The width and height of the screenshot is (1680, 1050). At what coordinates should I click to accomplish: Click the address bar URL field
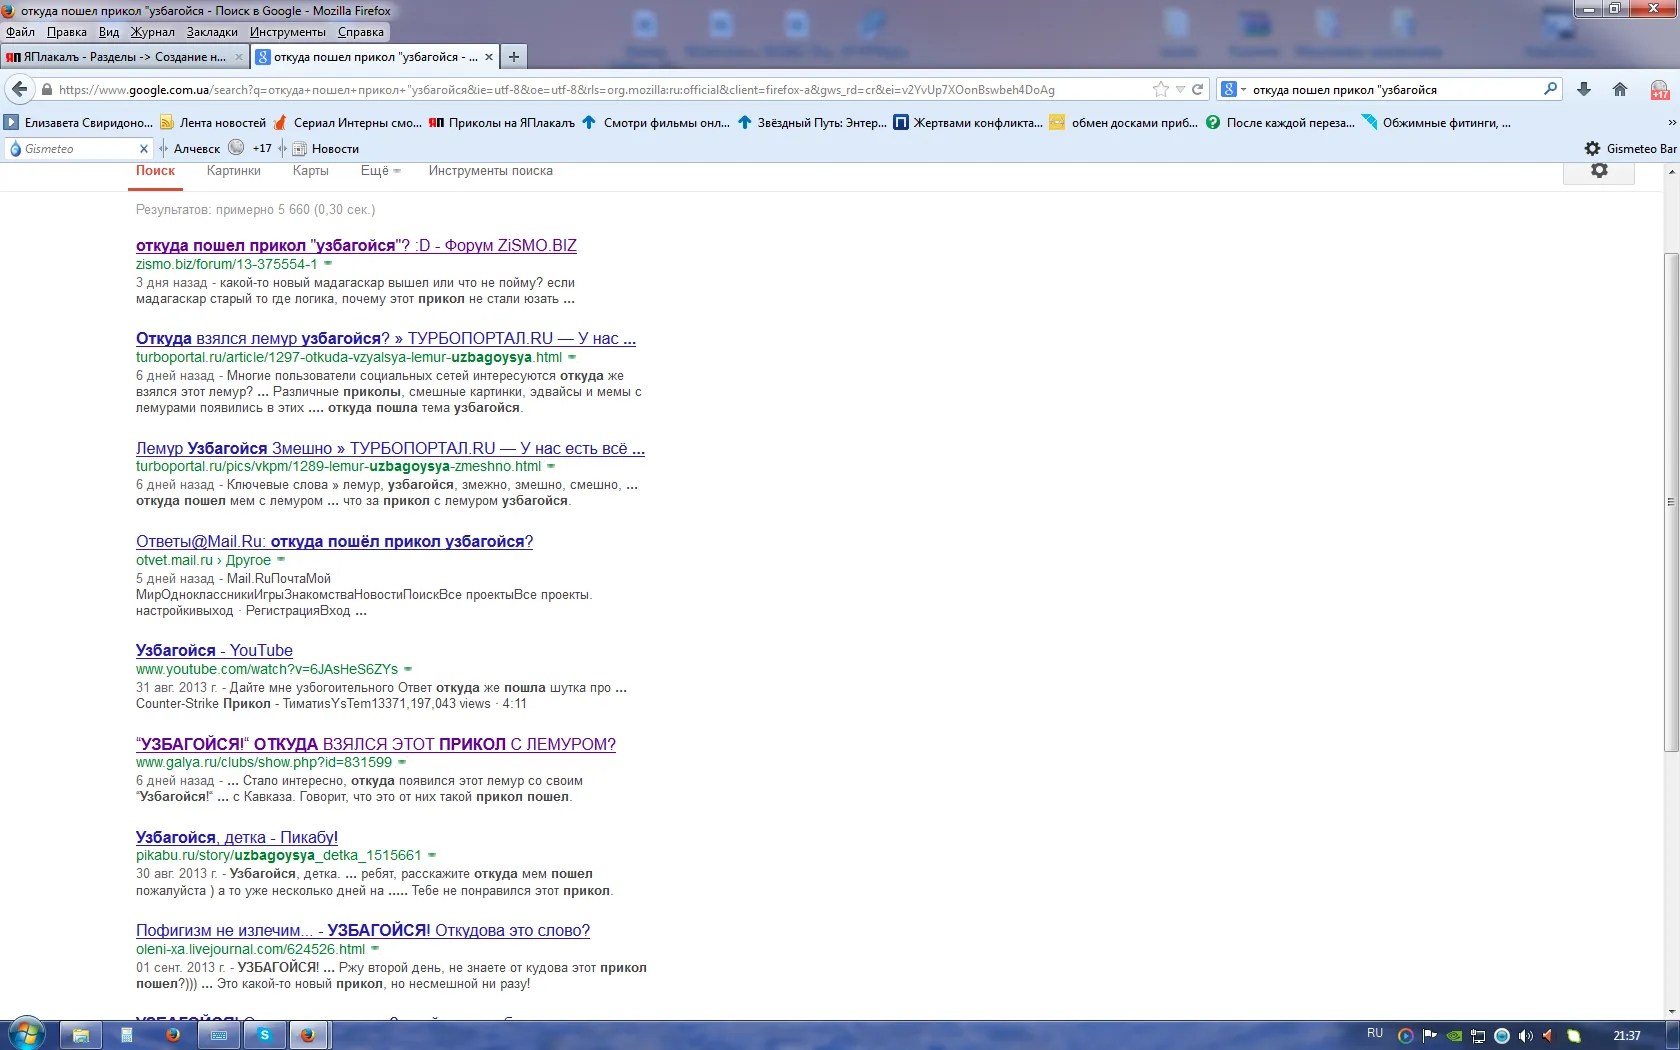[600, 89]
